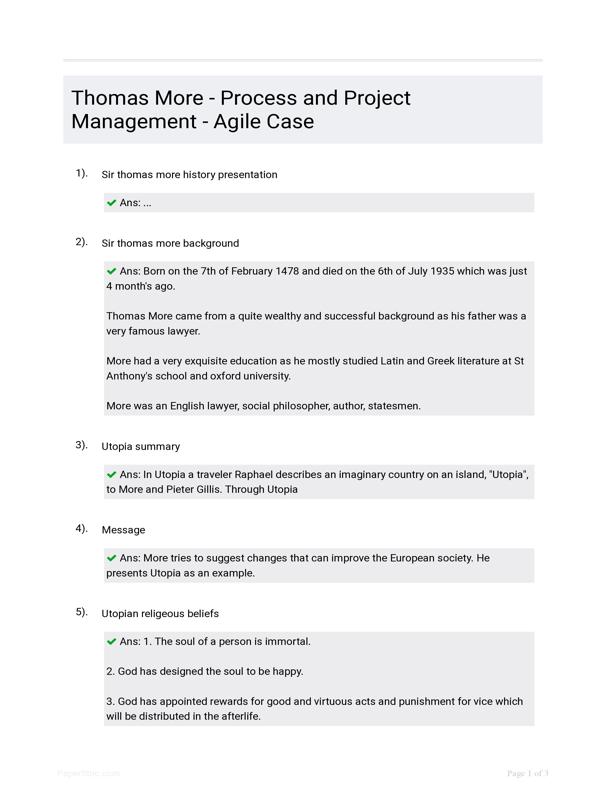Click the checkmark in the Utopia summary answer
Image resolution: width=606 pixels, height=800 pixels.
pyautogui.click(x=112, y=474)
